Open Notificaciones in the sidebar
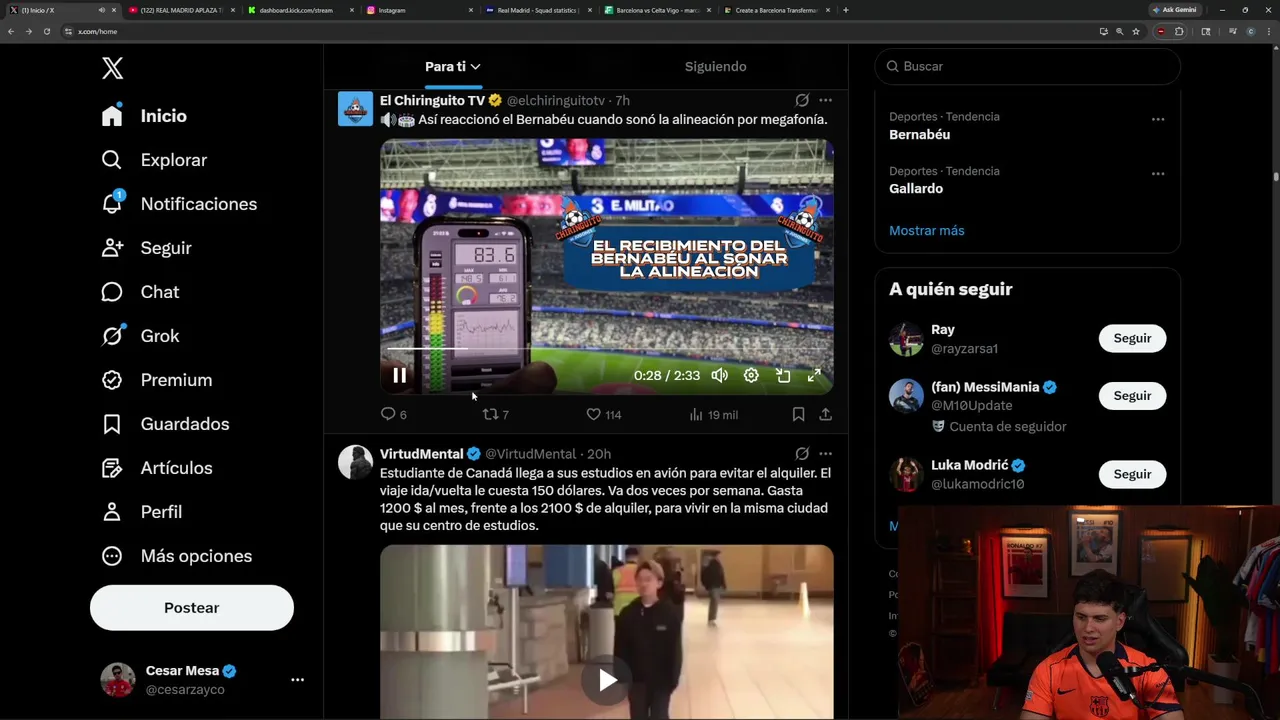Viewport: 1280px width, 720px height. coord(180,204)
